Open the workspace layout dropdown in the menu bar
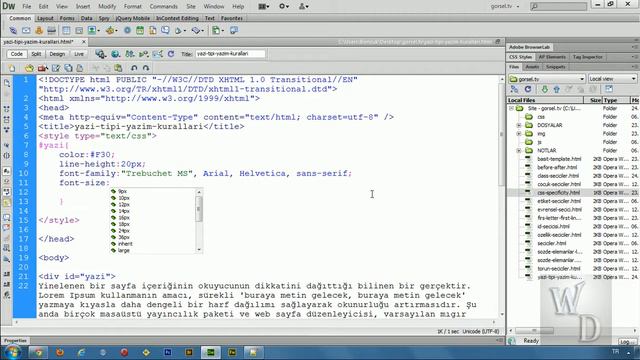Image resolution: width=640 pixels, height=360 pixels. coord(264,7)
